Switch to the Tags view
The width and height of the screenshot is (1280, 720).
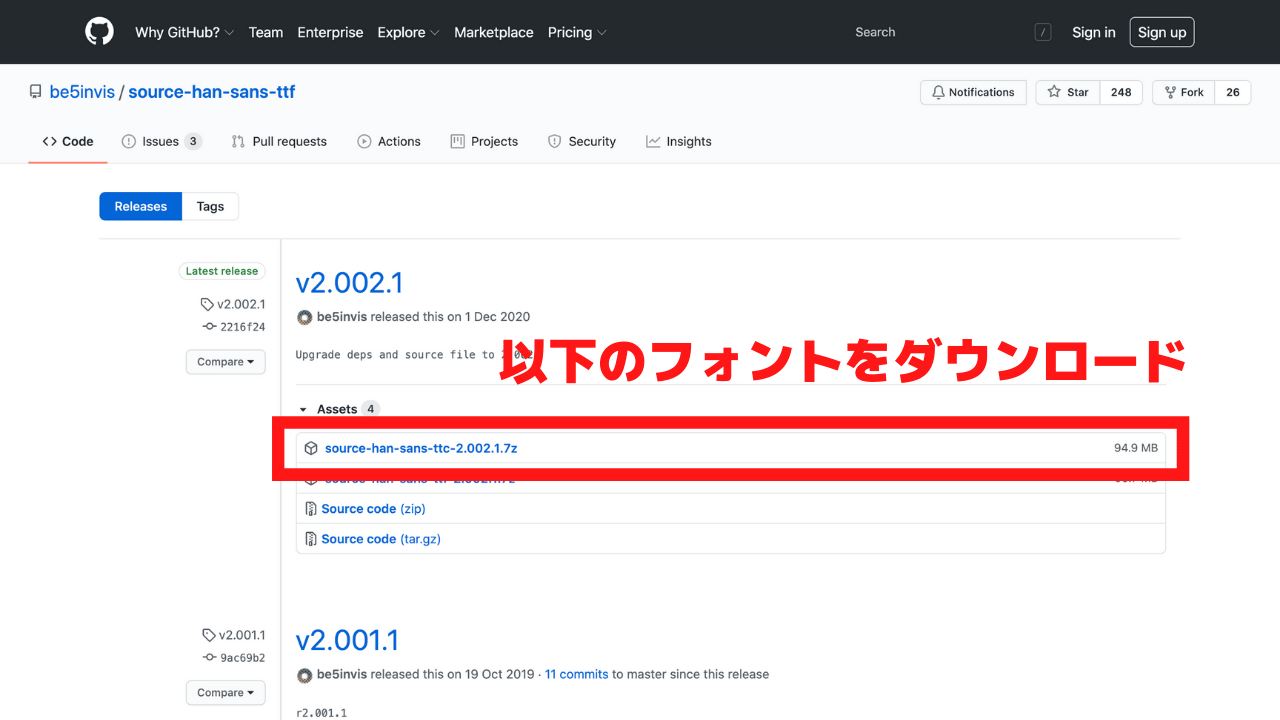[210, 206]
